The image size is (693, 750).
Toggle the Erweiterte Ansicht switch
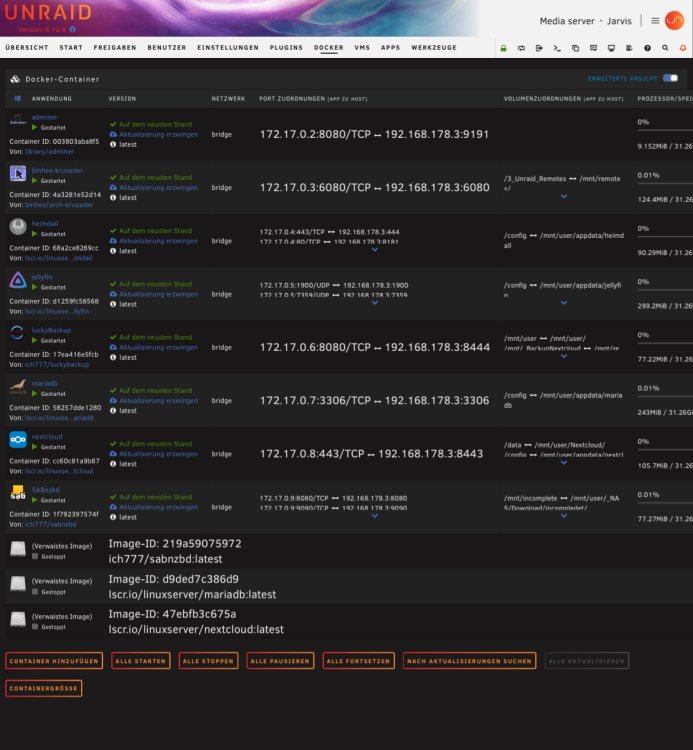[671, 78]
